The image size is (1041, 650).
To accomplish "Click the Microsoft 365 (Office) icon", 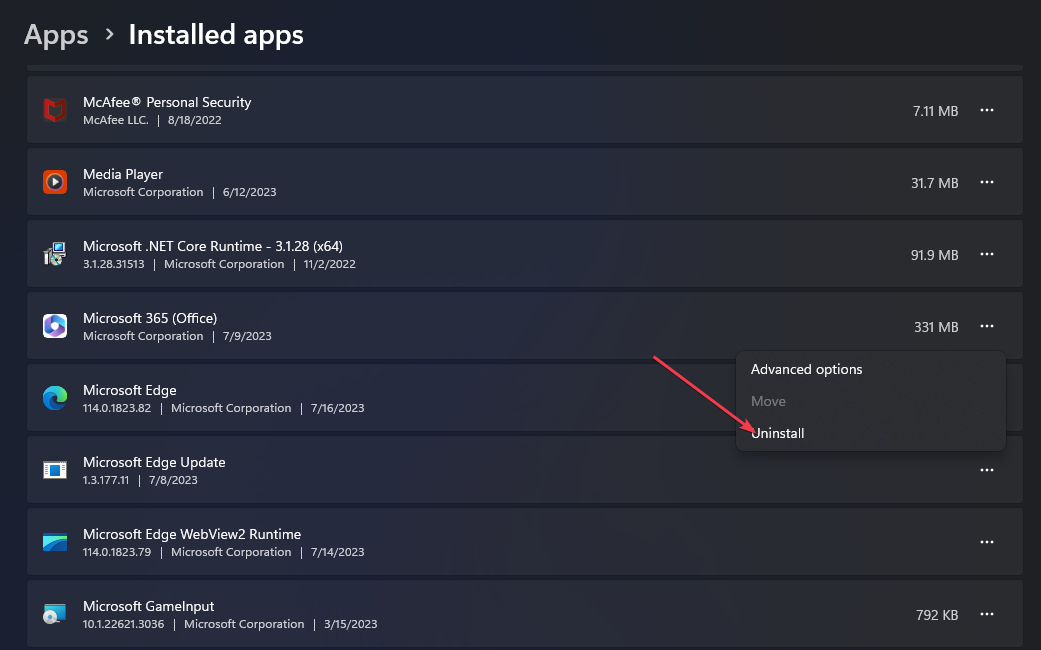I will coord(54,326).
